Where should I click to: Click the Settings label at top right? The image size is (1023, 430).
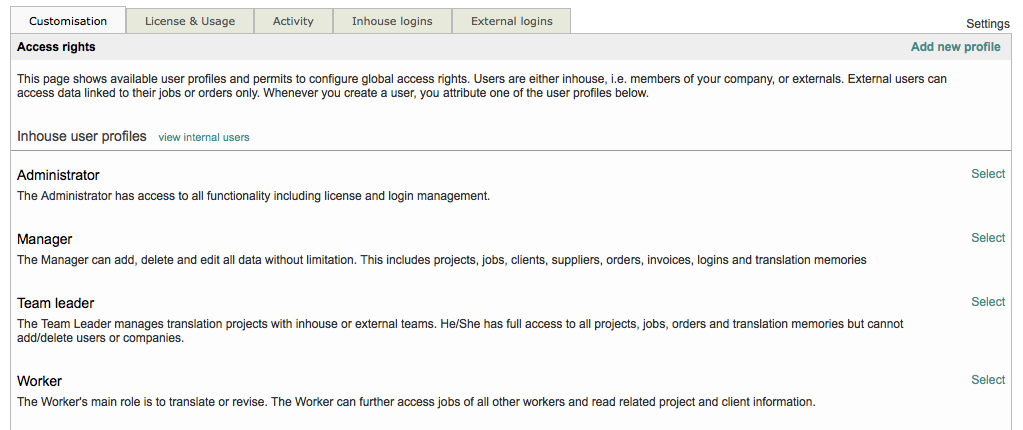[x=988, y=23]
